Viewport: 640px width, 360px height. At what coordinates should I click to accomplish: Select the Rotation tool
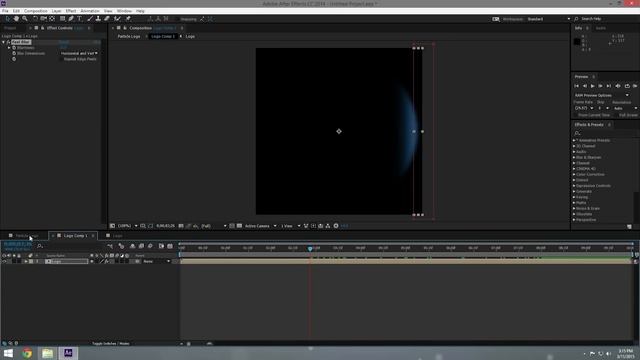(x=35, y=19)
